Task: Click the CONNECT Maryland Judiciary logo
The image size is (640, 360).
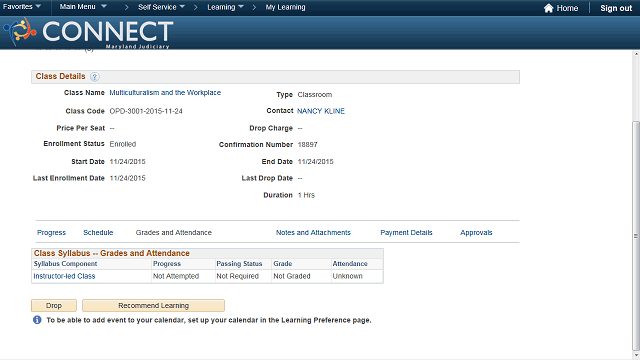Action: point(89,33)
